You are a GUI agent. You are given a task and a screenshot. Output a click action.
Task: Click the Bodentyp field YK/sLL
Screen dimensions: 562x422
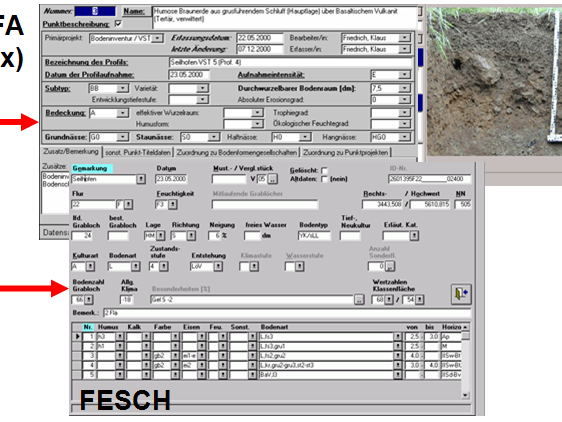[x=314, y=236]
